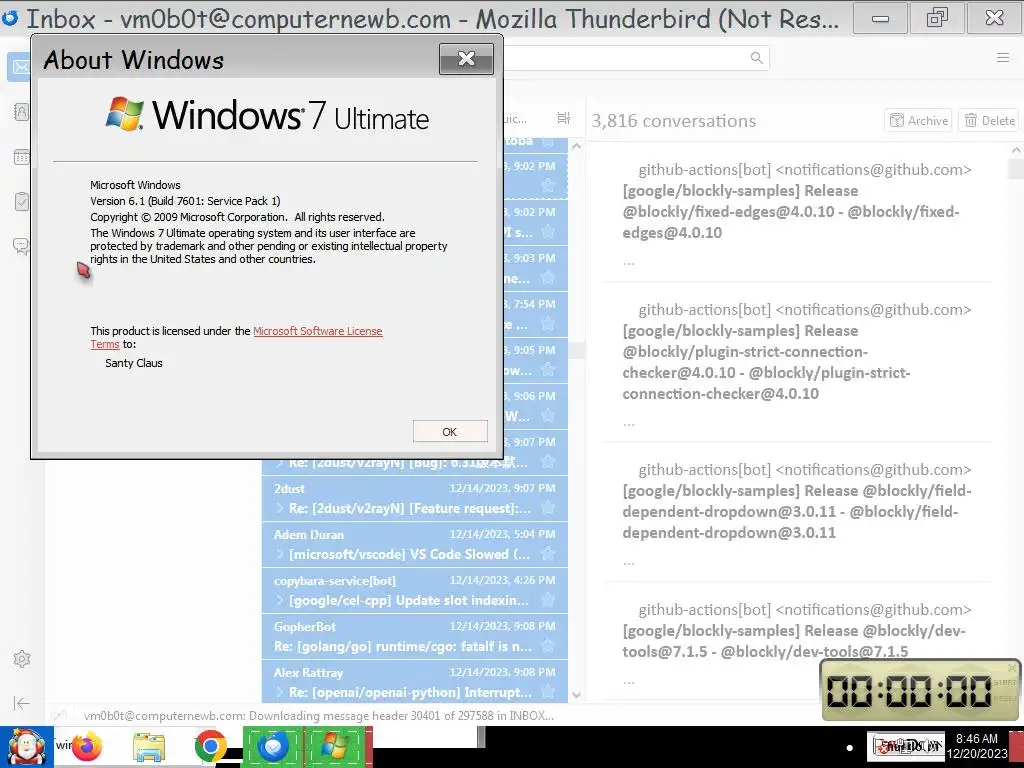Viewport: 1024px width, 768px height.
Task: Open the Tasks space in Thunderbird sidebar
Action: (21, 201)
